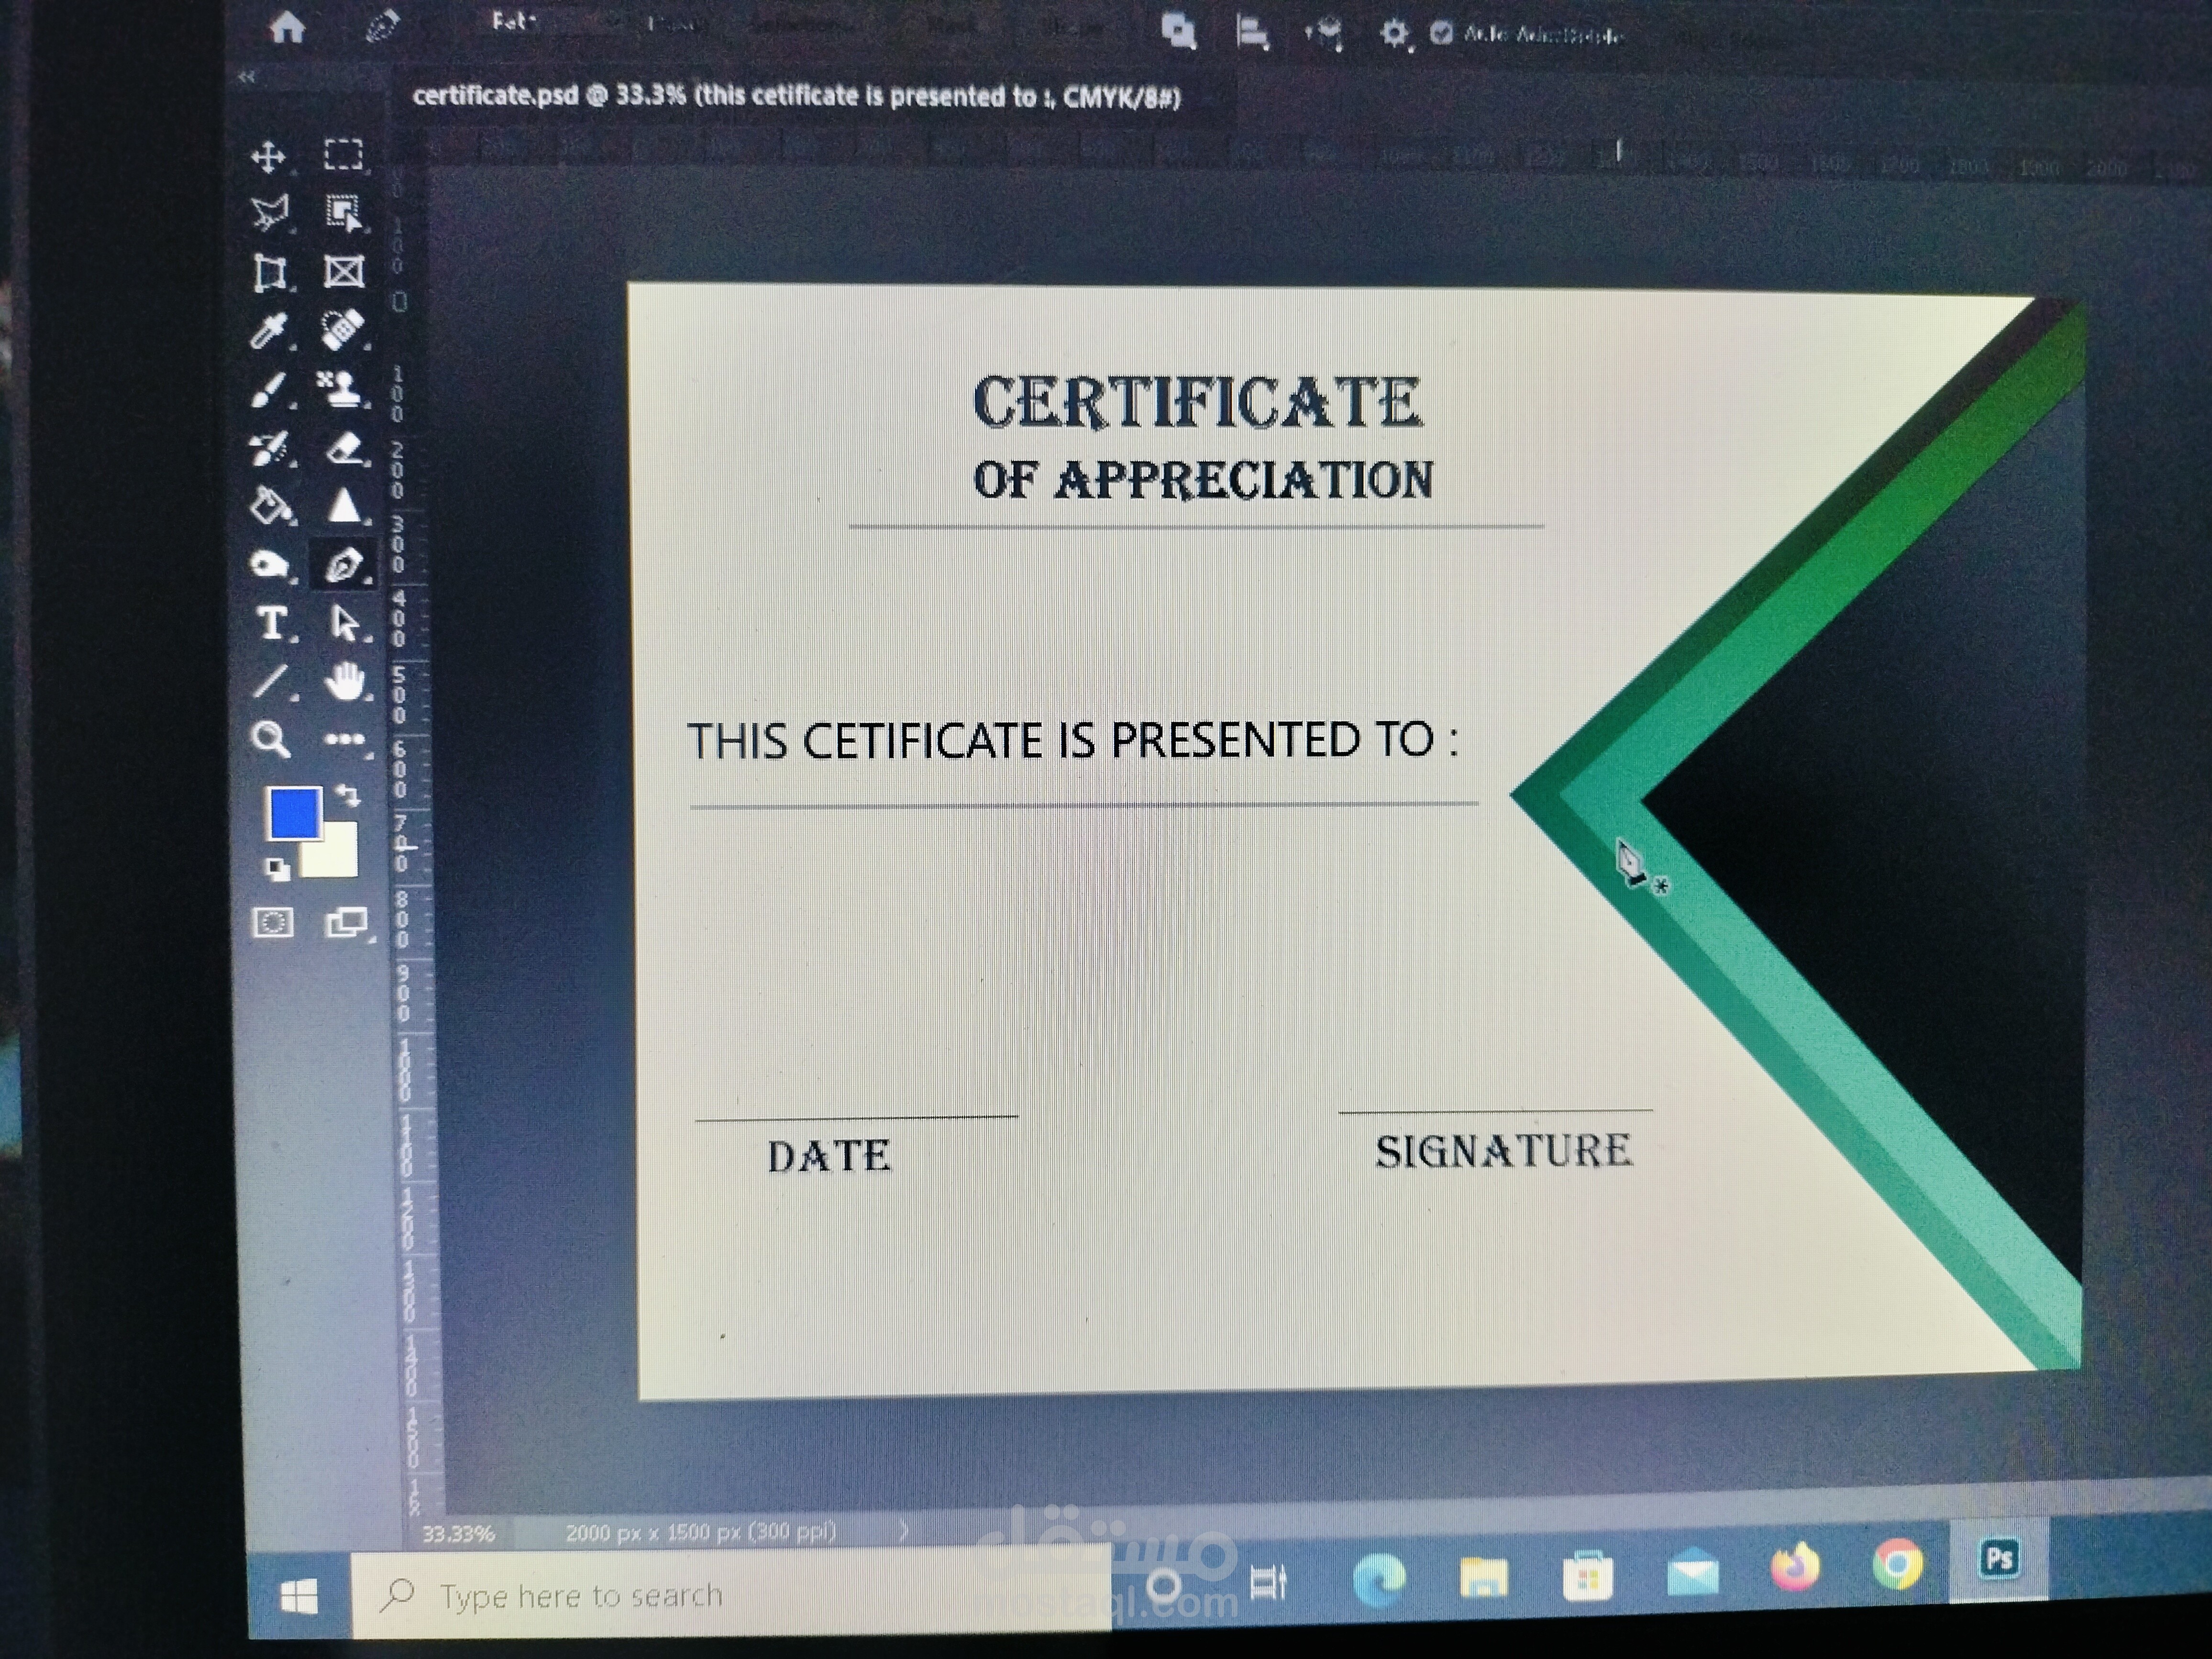
Task: Select the Sharpen triangle tool
Action: (345, 506)
